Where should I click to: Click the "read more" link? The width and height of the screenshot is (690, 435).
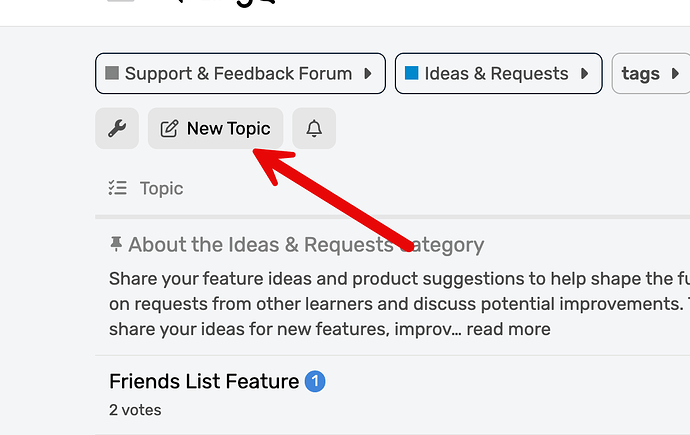point(507,329)
